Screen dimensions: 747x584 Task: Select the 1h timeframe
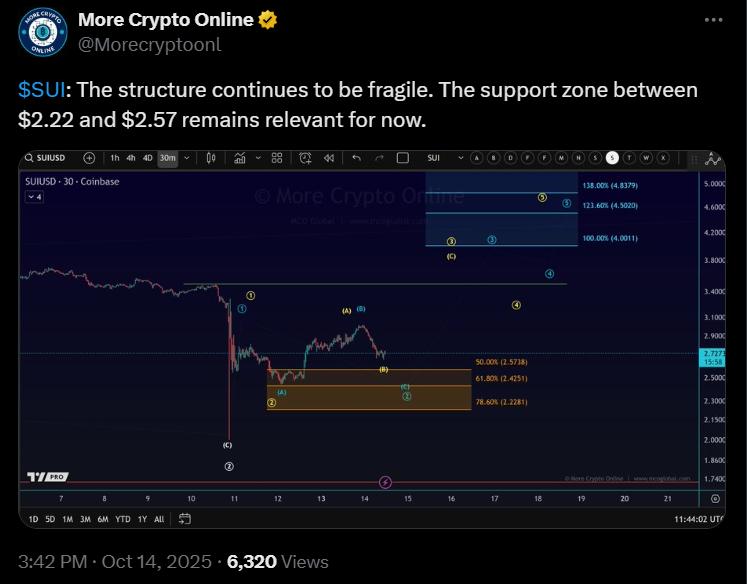[115, 158]
